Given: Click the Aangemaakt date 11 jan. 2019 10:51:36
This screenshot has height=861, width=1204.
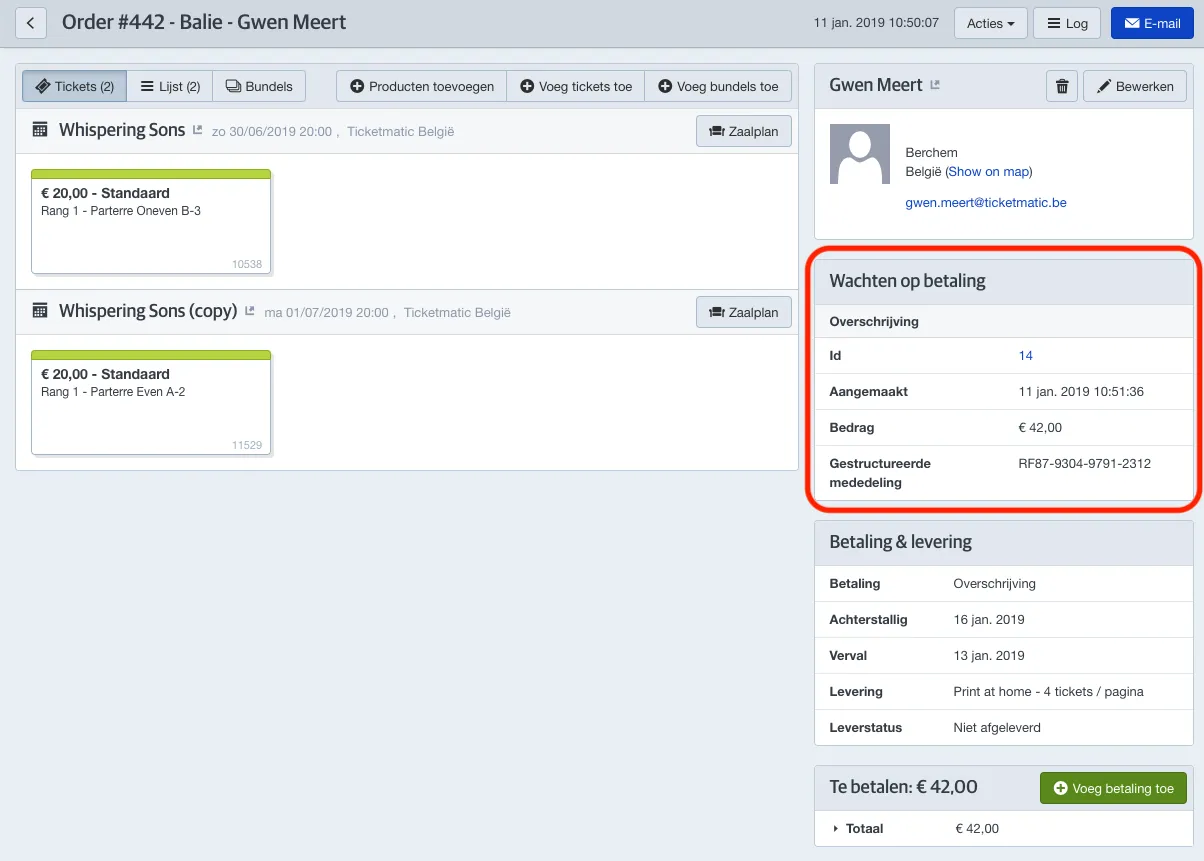Looking at the screenshot, I should 1081,392.
